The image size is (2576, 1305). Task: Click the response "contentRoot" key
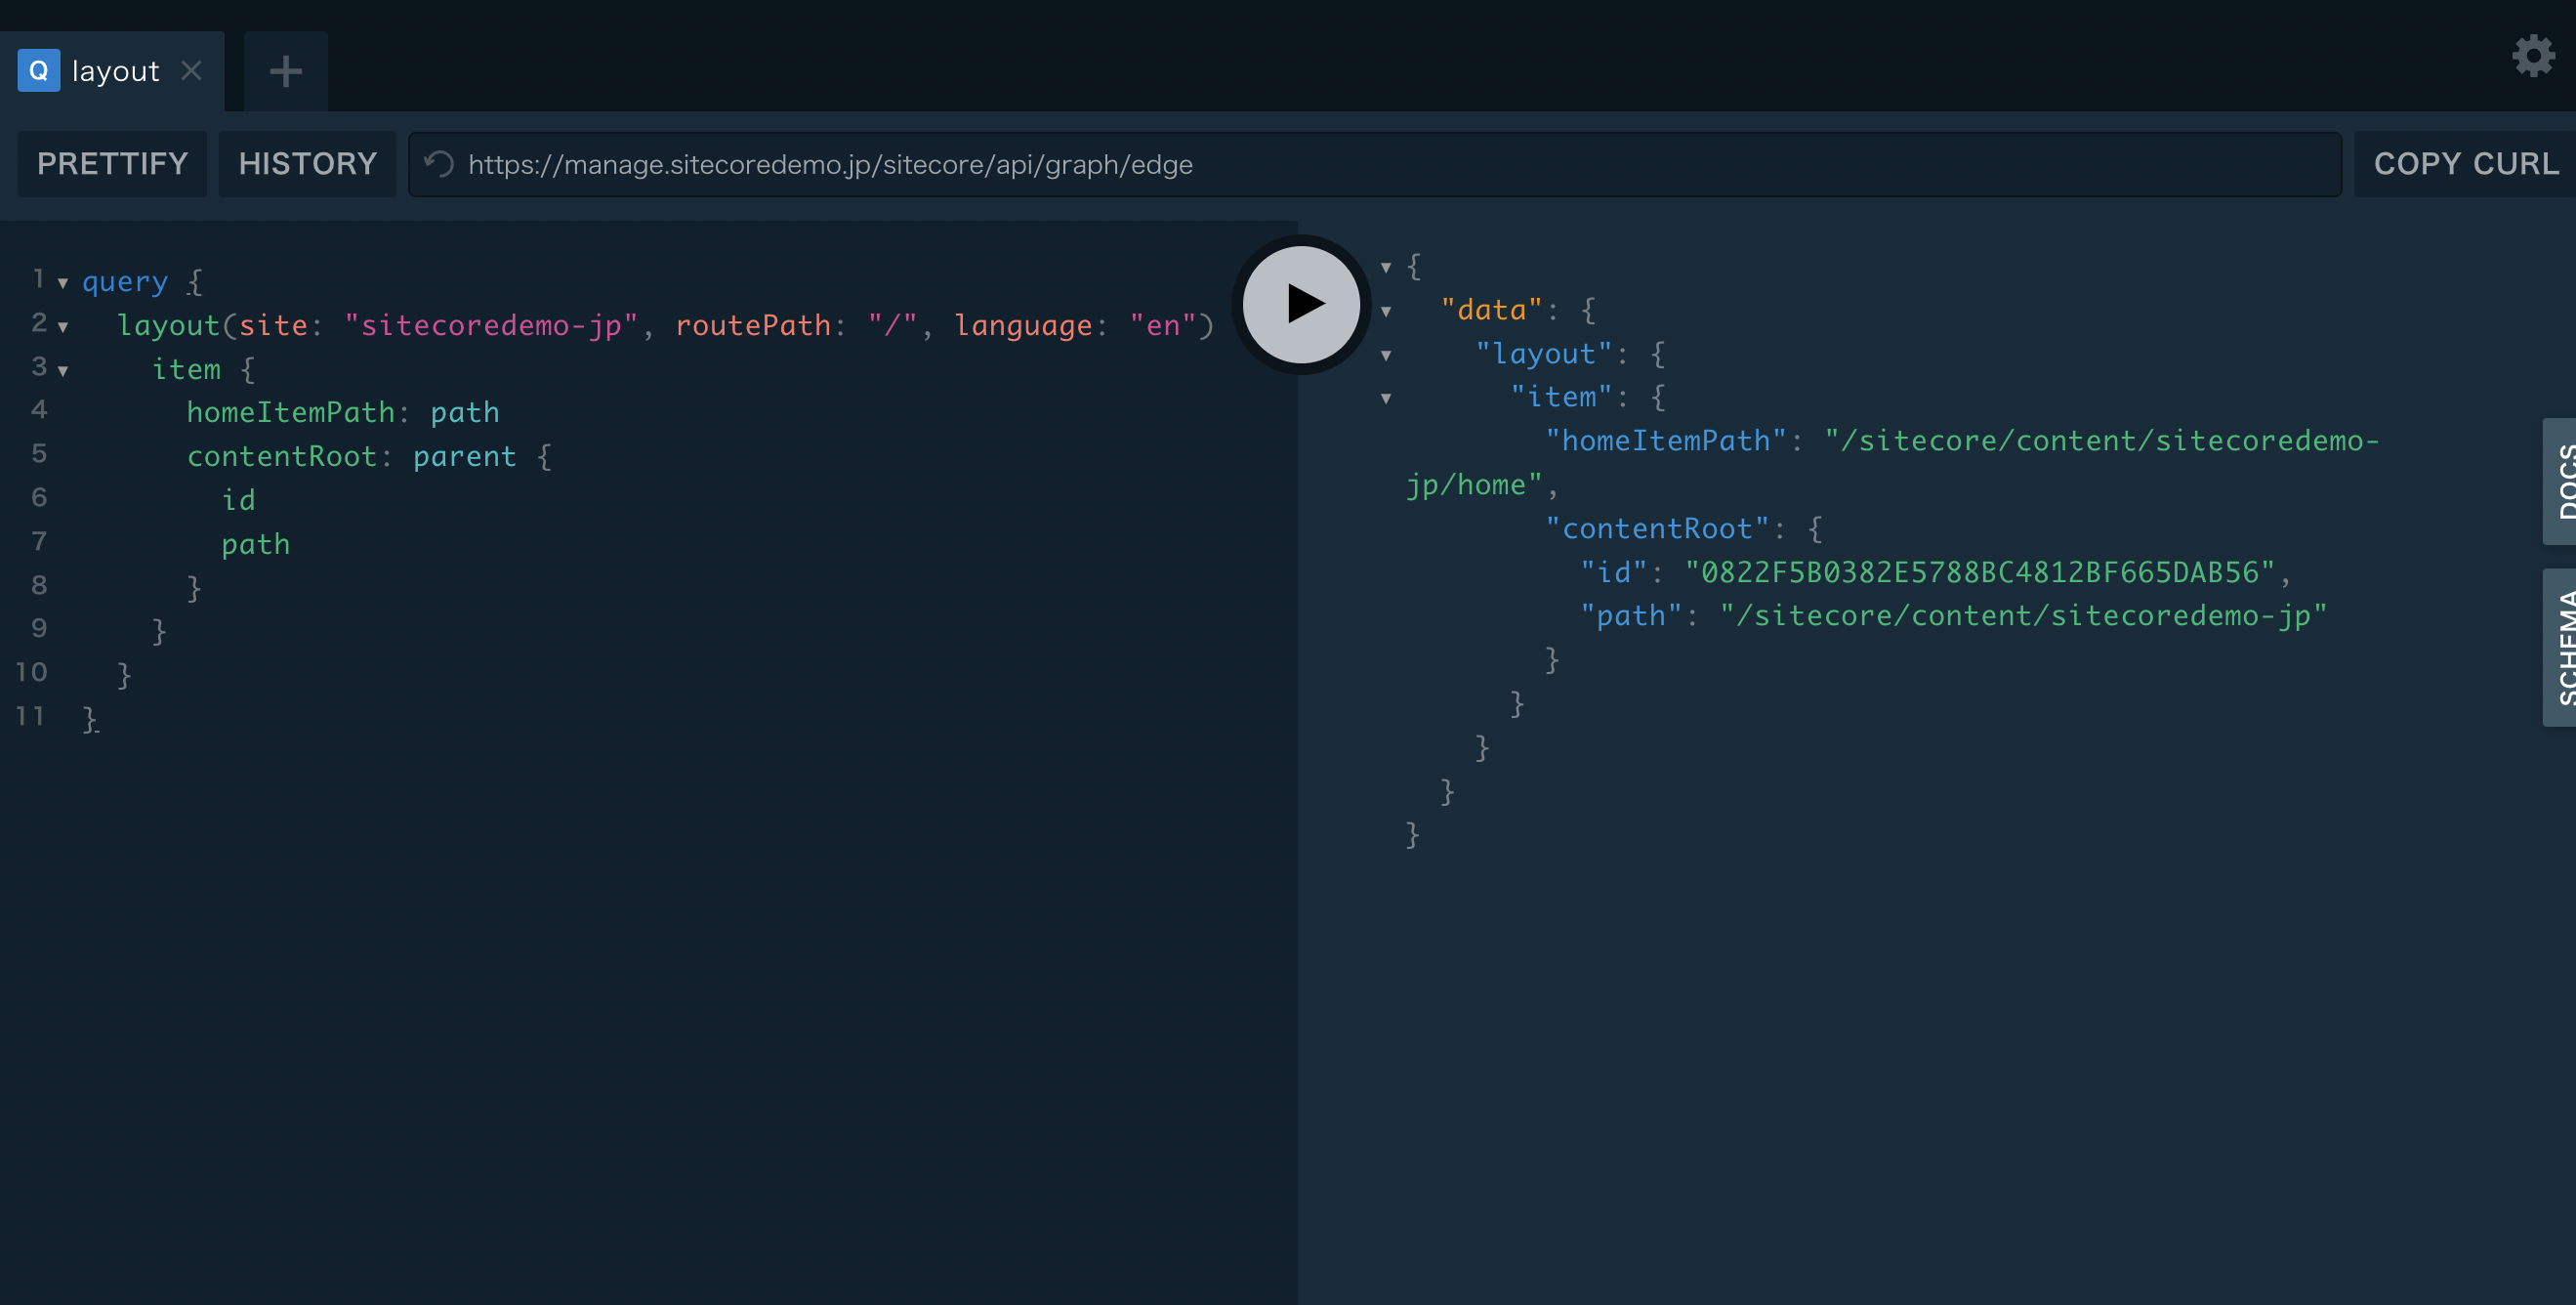pyautogui.click(x=1657, y=529)
